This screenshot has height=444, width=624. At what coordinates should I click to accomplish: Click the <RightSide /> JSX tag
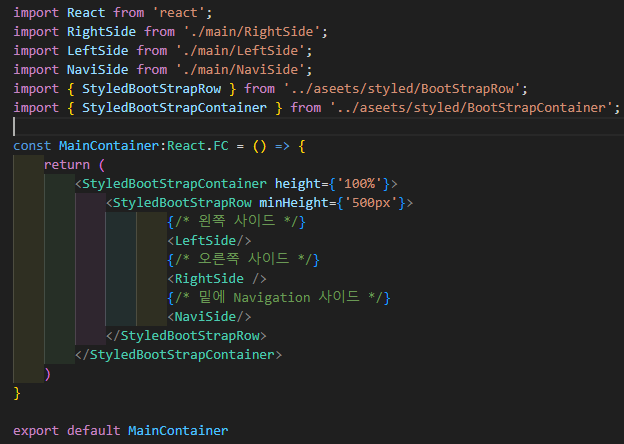217,279
